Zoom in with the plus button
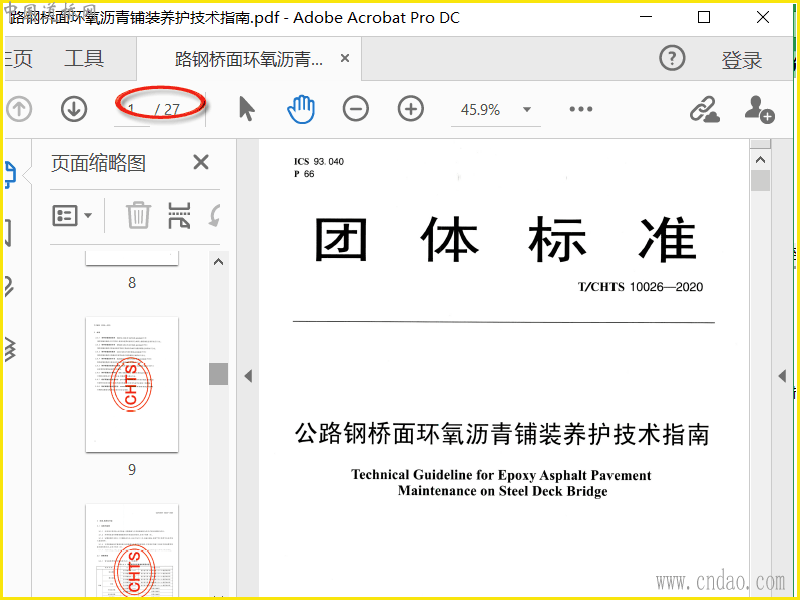Image resolution: width=800 pixels, height=600 pixels. [x=411, y=109]
